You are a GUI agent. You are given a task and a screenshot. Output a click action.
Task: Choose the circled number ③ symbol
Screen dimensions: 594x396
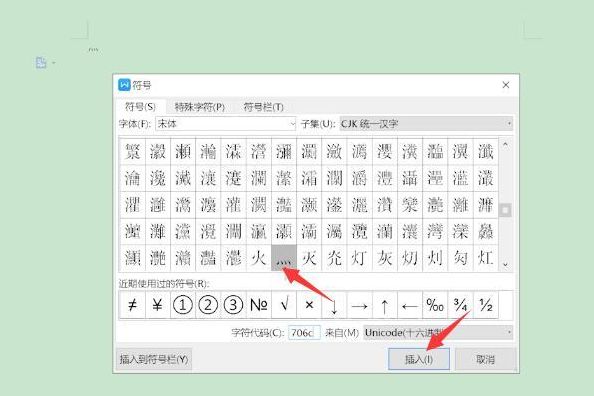[x=233, y=305]
